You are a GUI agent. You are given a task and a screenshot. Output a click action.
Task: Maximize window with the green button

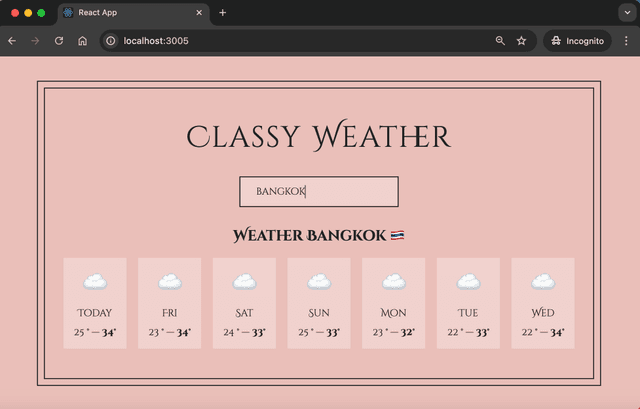click(x=41, y=13)
